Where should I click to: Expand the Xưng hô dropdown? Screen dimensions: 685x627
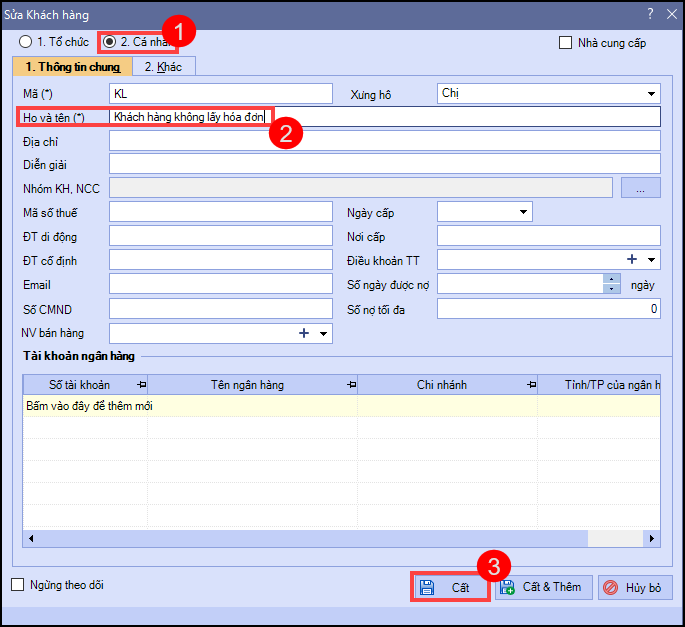tap(651, 94)
